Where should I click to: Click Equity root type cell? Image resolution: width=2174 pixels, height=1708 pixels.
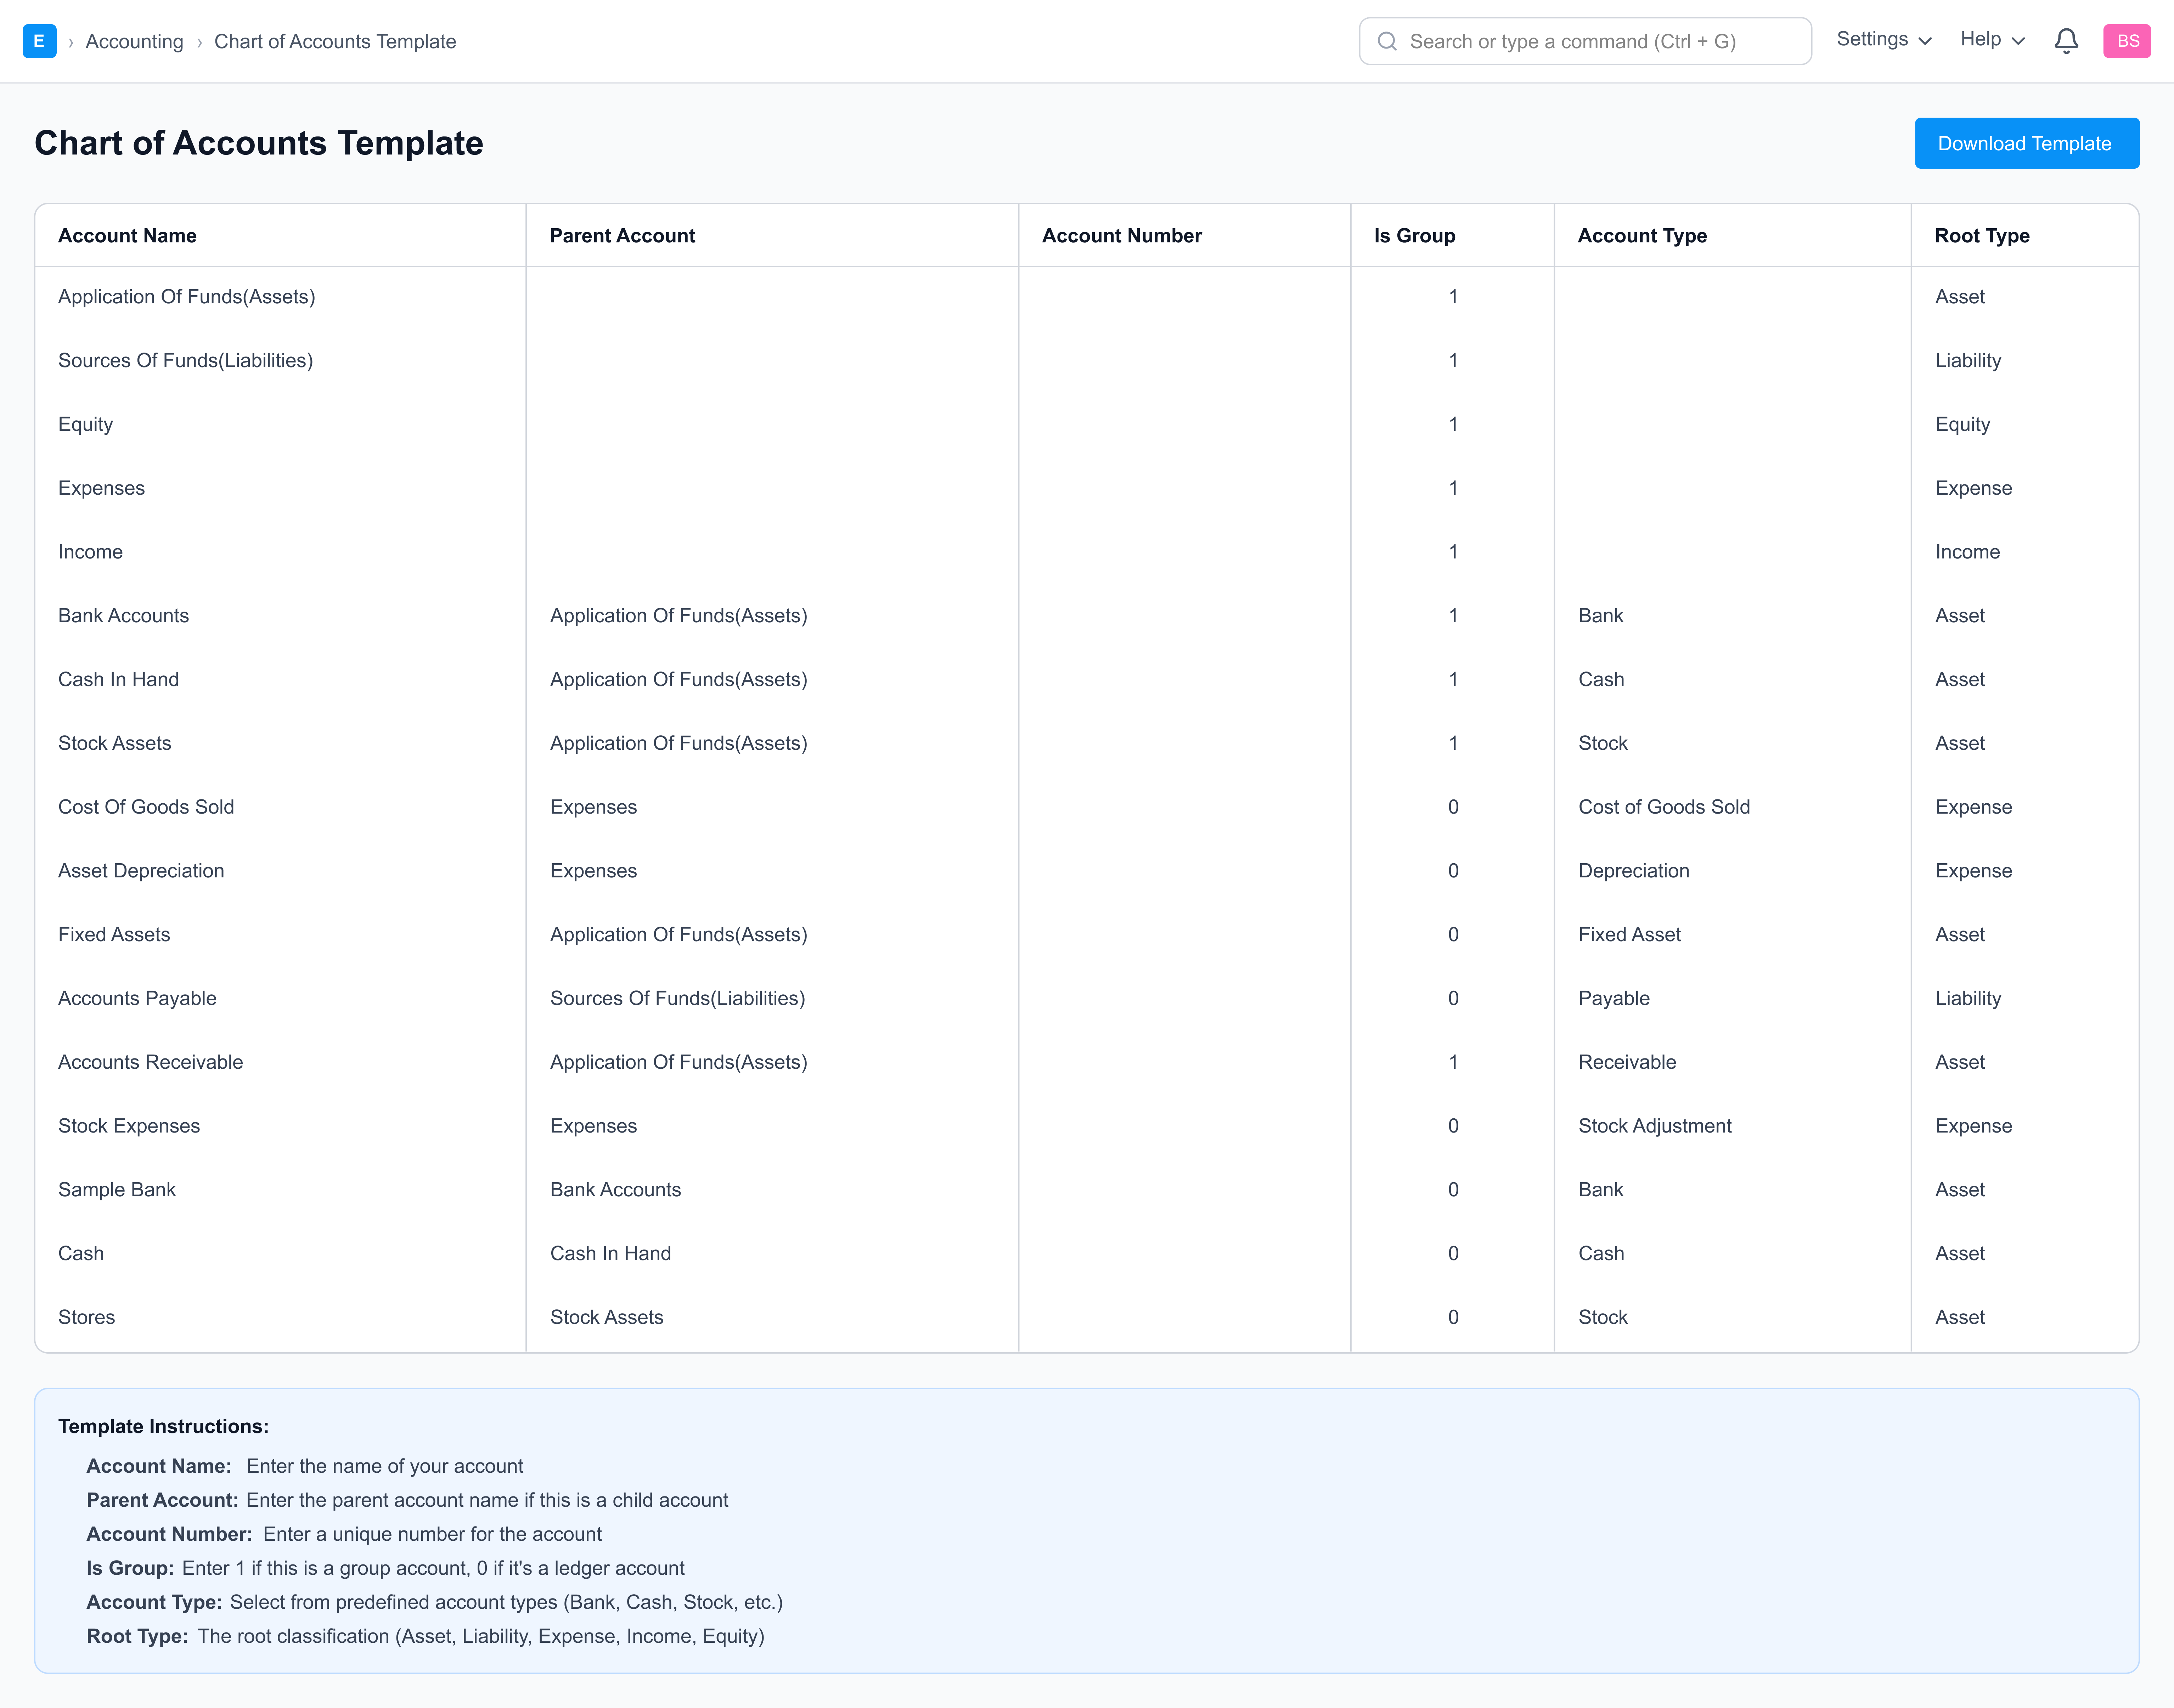(x=1962, y=425)
